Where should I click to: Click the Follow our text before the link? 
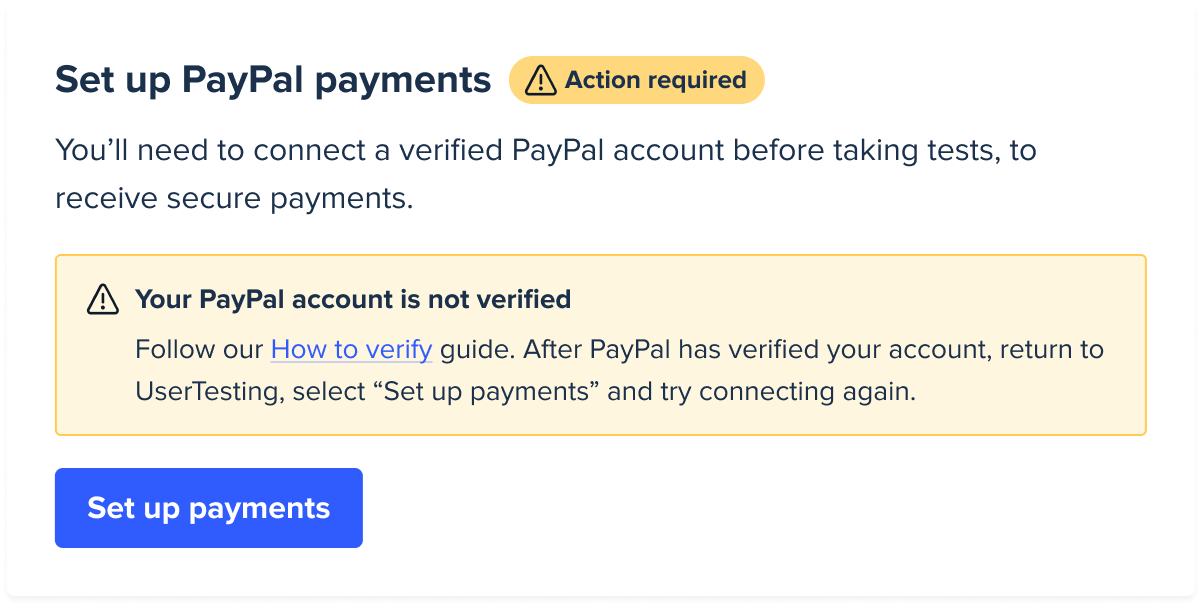[200, 350]
